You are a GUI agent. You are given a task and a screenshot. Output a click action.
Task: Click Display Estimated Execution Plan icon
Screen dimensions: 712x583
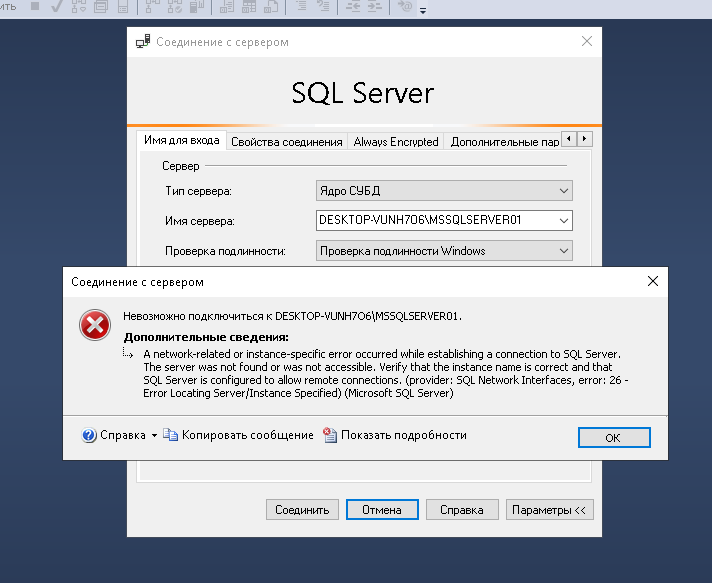[x=79, y=6]
